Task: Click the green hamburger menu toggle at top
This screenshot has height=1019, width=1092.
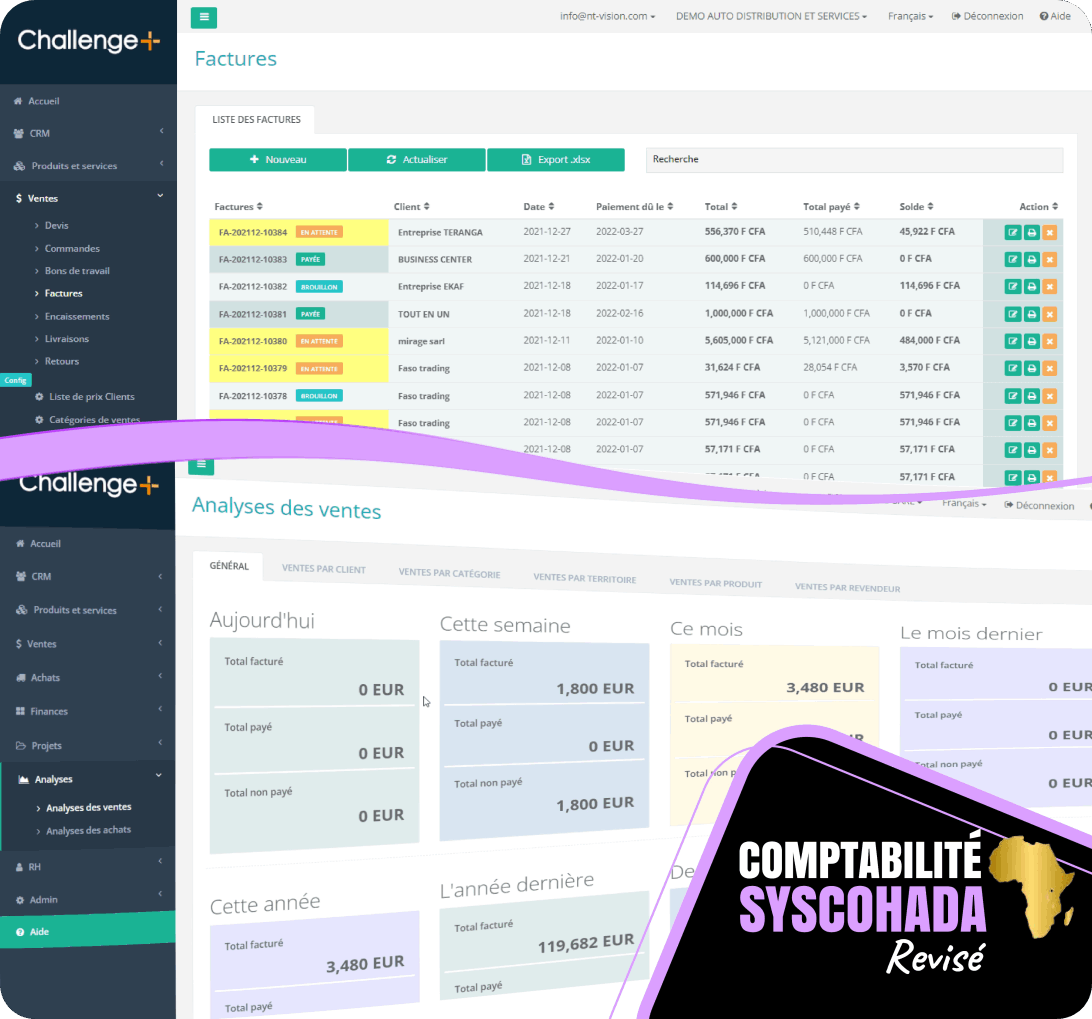Action: pos(203,17)
